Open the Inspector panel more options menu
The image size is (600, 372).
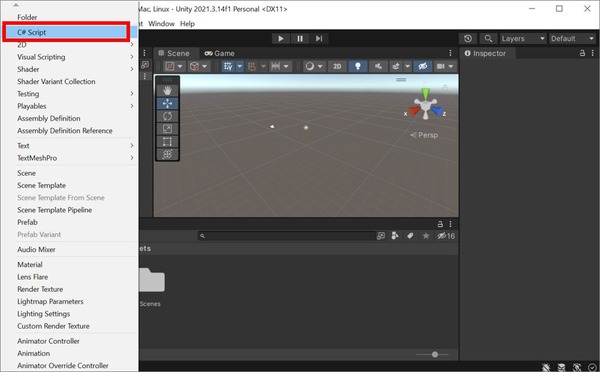(592, 53)
